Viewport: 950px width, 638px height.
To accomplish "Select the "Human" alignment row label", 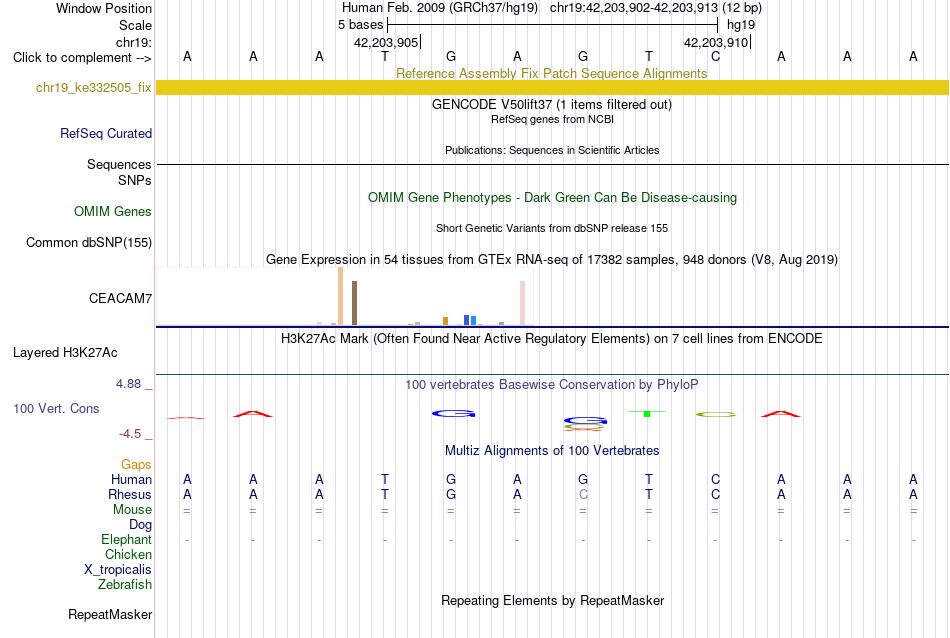I will pos(131,479).
